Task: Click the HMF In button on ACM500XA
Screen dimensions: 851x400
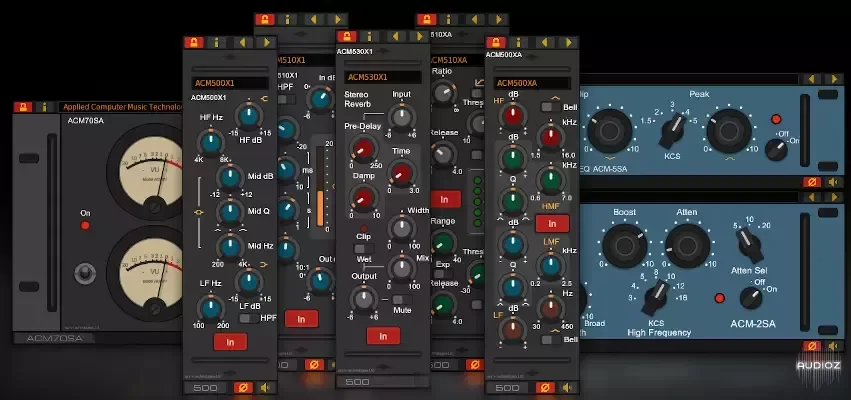Action: [x=552, y=224]
